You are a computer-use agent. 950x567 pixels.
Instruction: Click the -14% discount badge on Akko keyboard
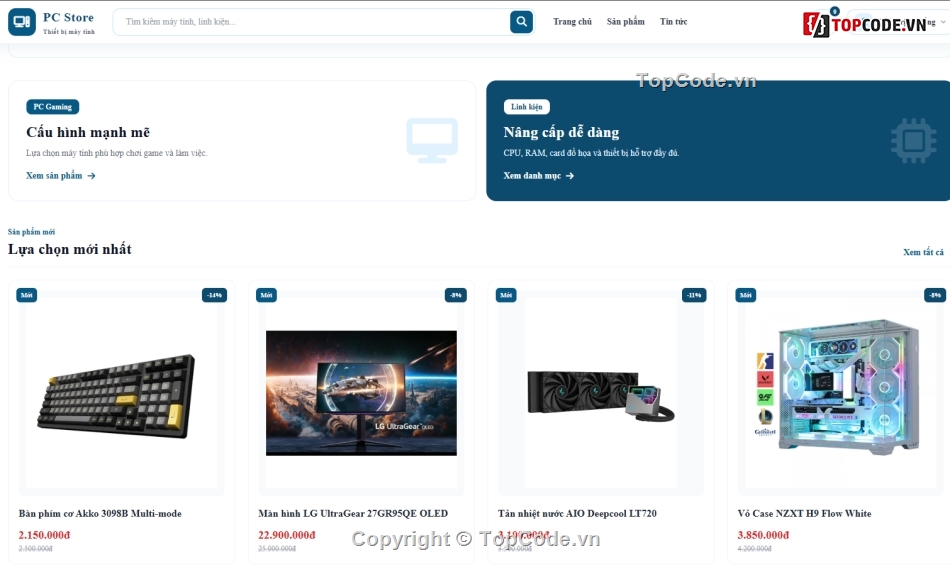tap(214, 295)
